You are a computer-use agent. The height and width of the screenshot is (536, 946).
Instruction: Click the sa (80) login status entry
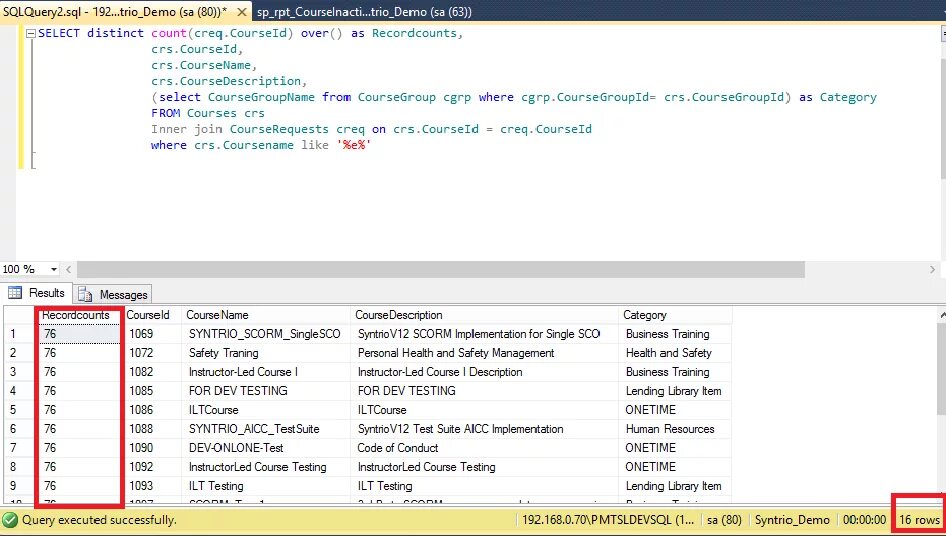[724, 520]
